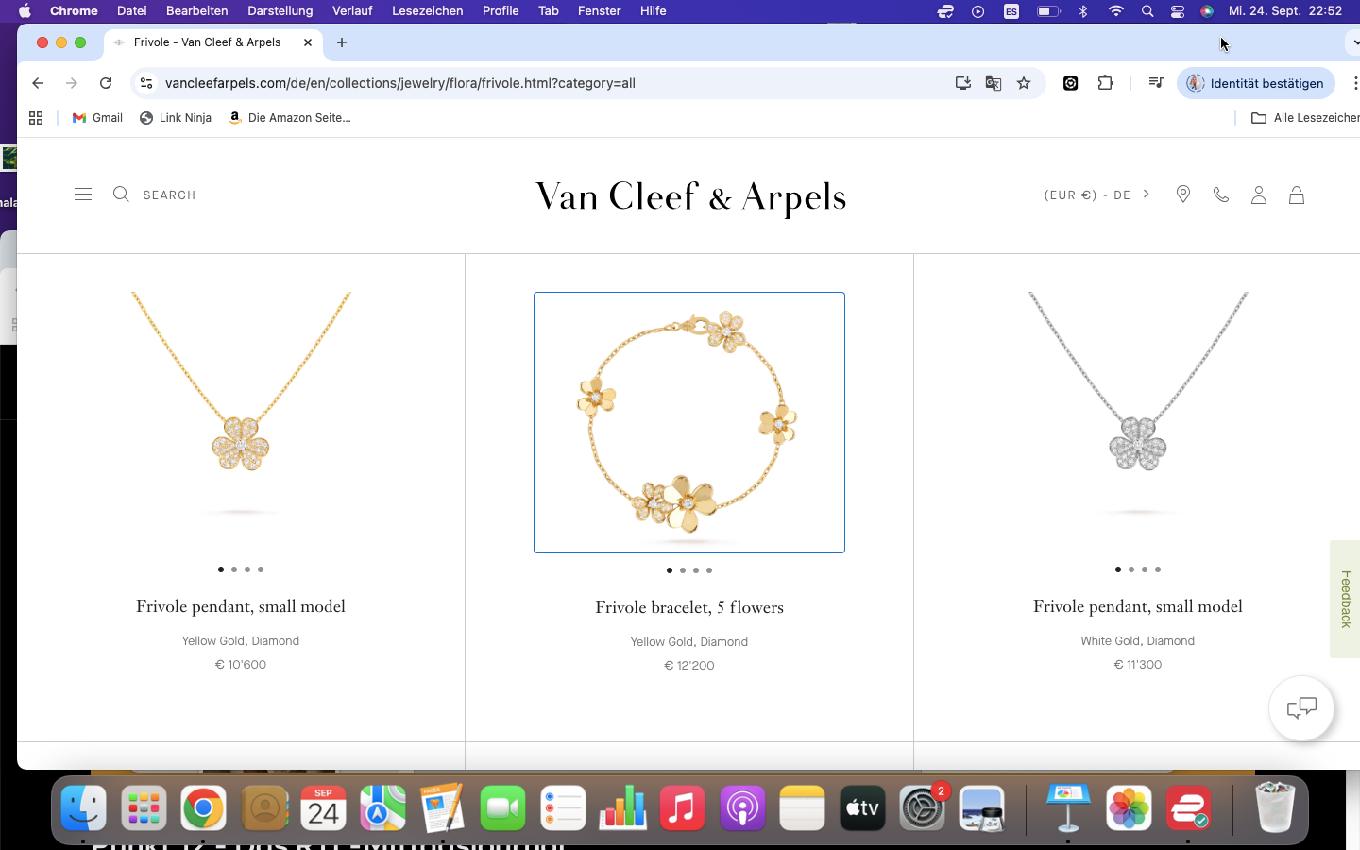Open the hamburger navigation menu
This screenshot has height=850, width=1360.
click(83, 194)
